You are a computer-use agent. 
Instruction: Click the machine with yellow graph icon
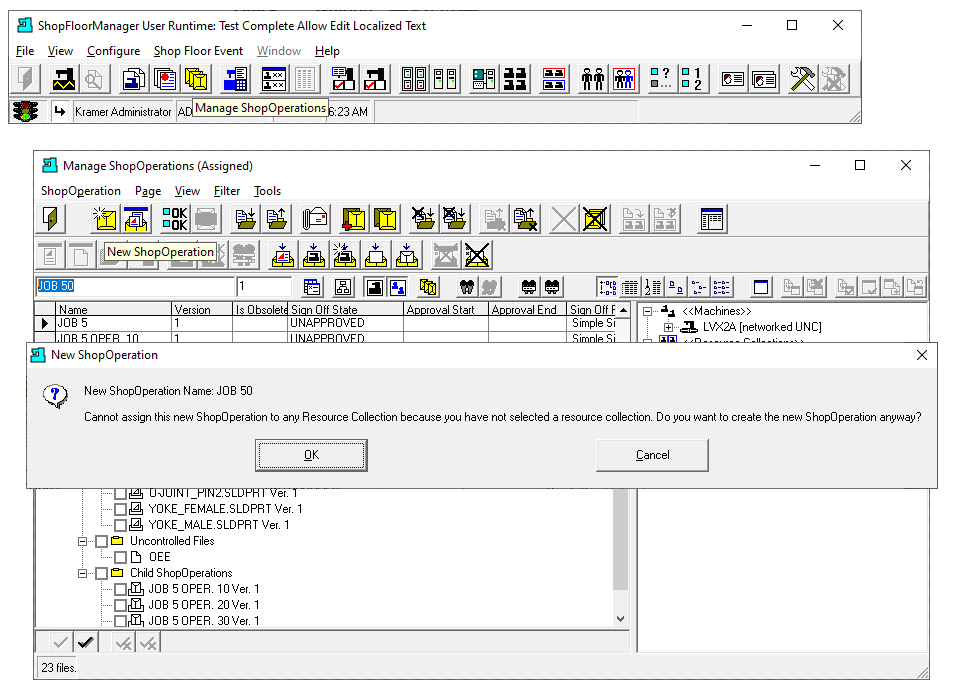[x=63, y=79]
